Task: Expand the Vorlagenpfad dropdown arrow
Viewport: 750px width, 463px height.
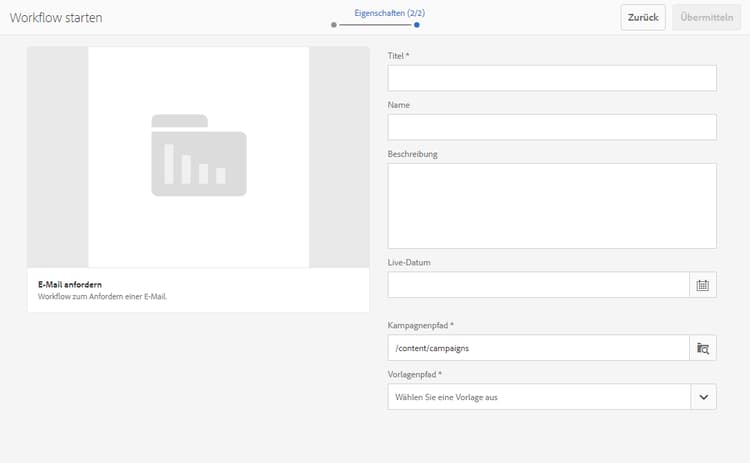Action: tap(703, 397)
